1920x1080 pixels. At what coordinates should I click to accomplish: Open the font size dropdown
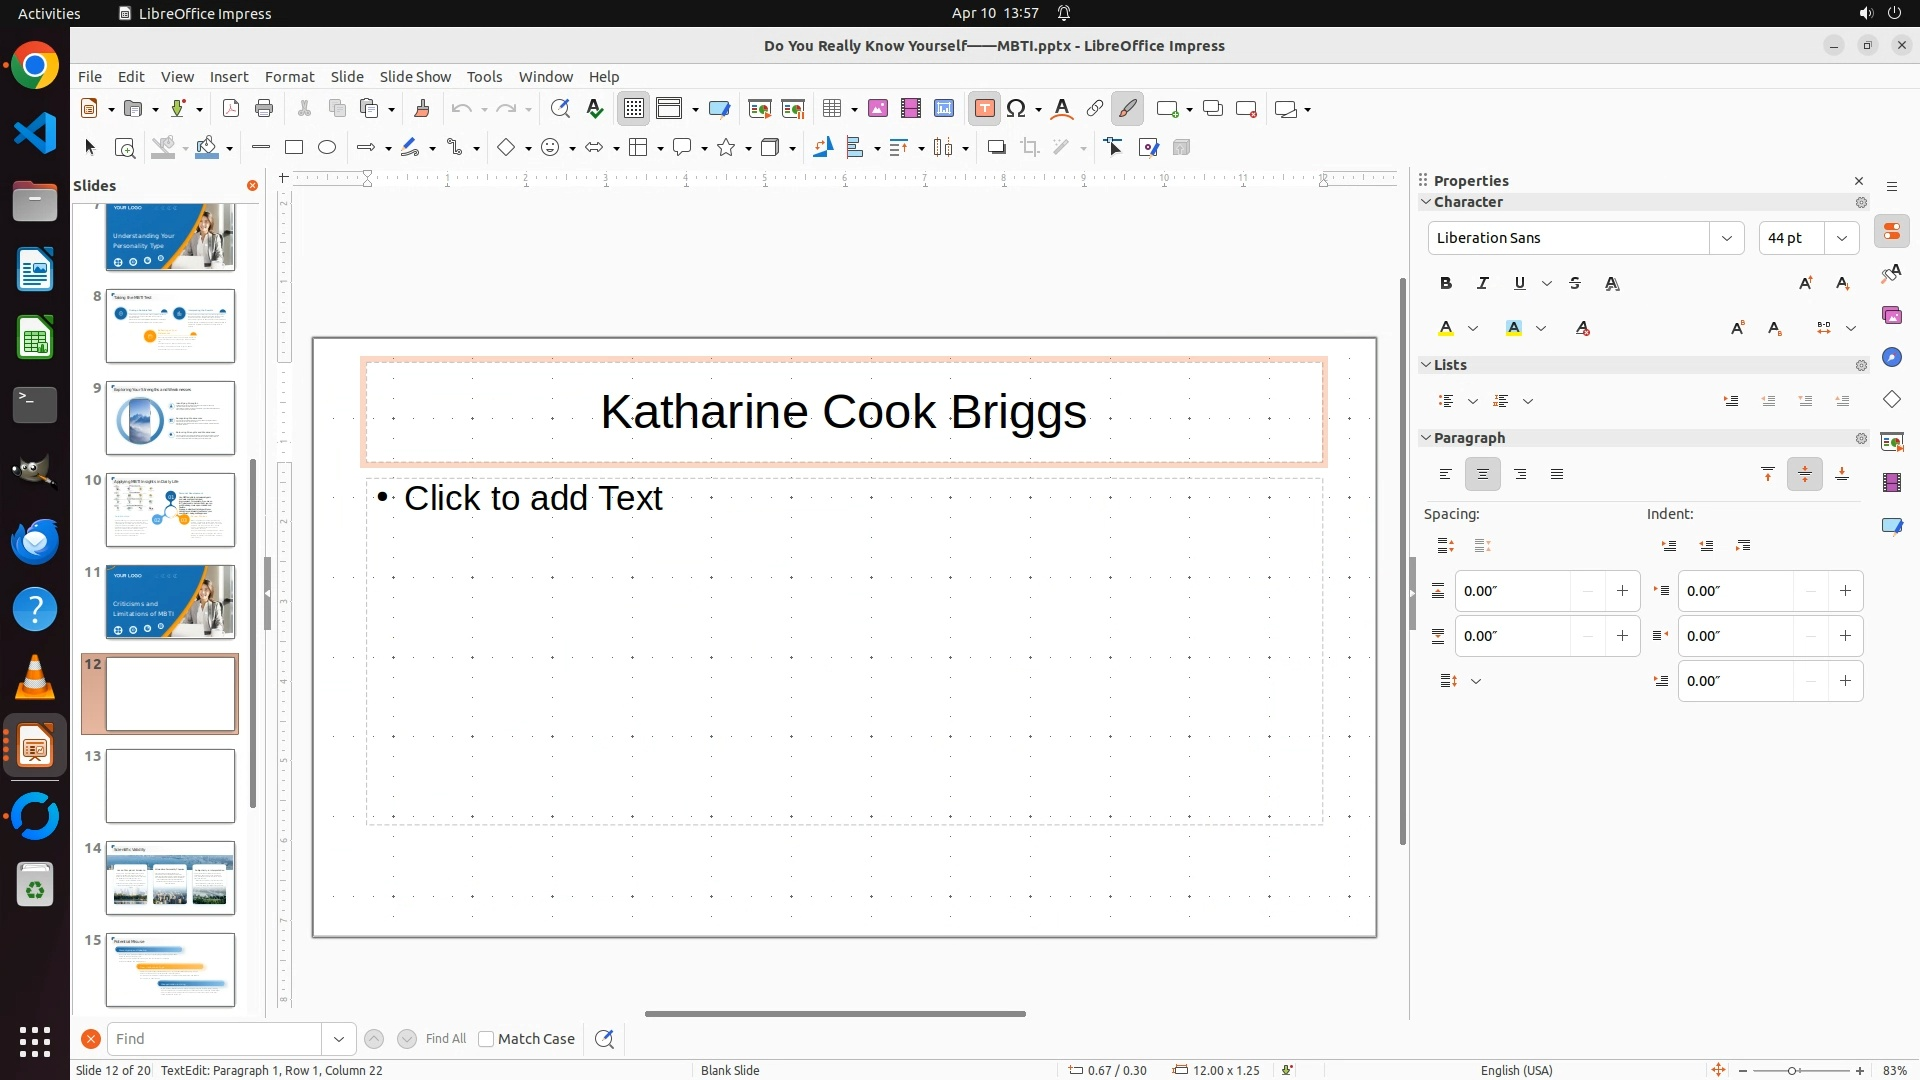pos(1841,238)
